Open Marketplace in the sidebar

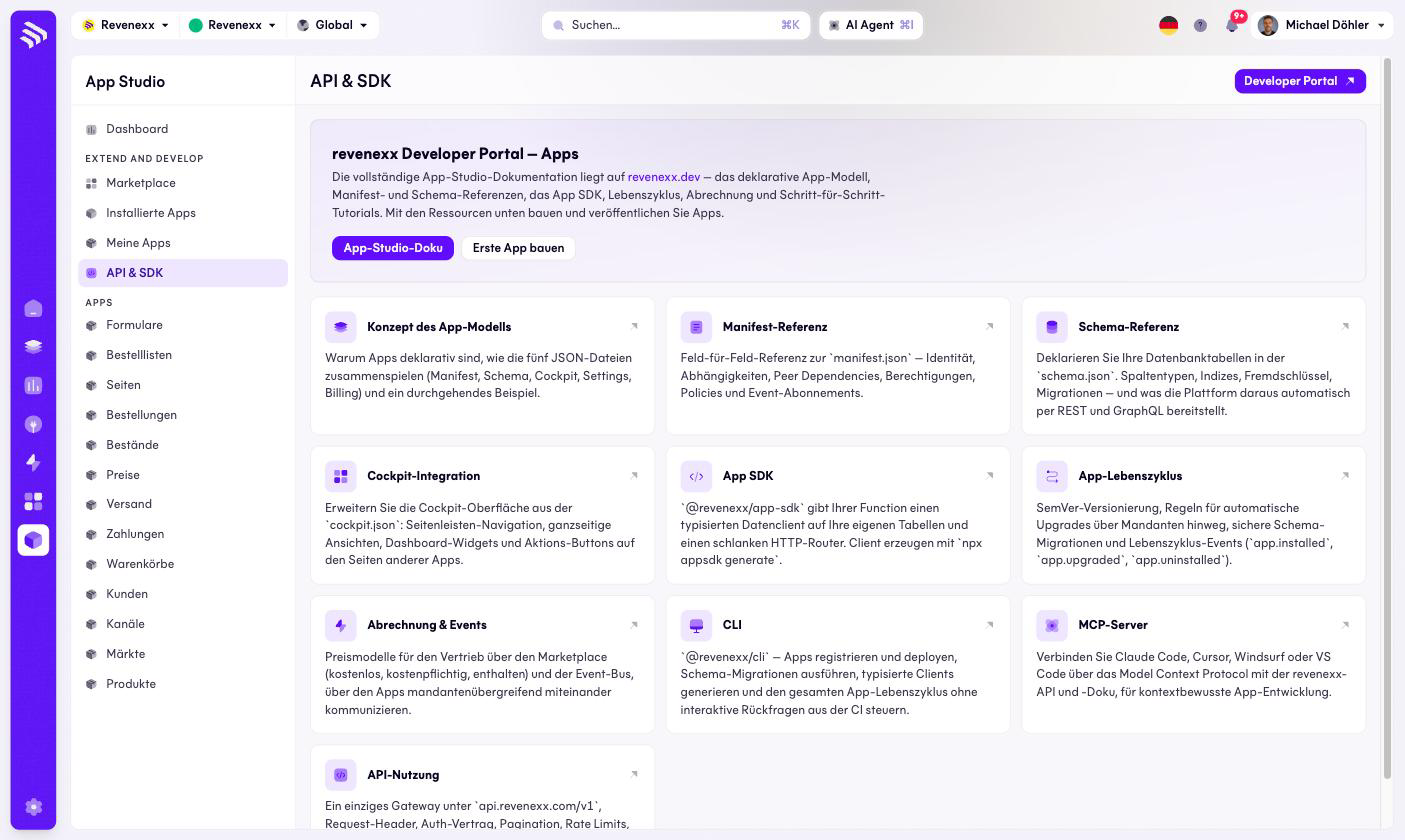click(183, 183)
